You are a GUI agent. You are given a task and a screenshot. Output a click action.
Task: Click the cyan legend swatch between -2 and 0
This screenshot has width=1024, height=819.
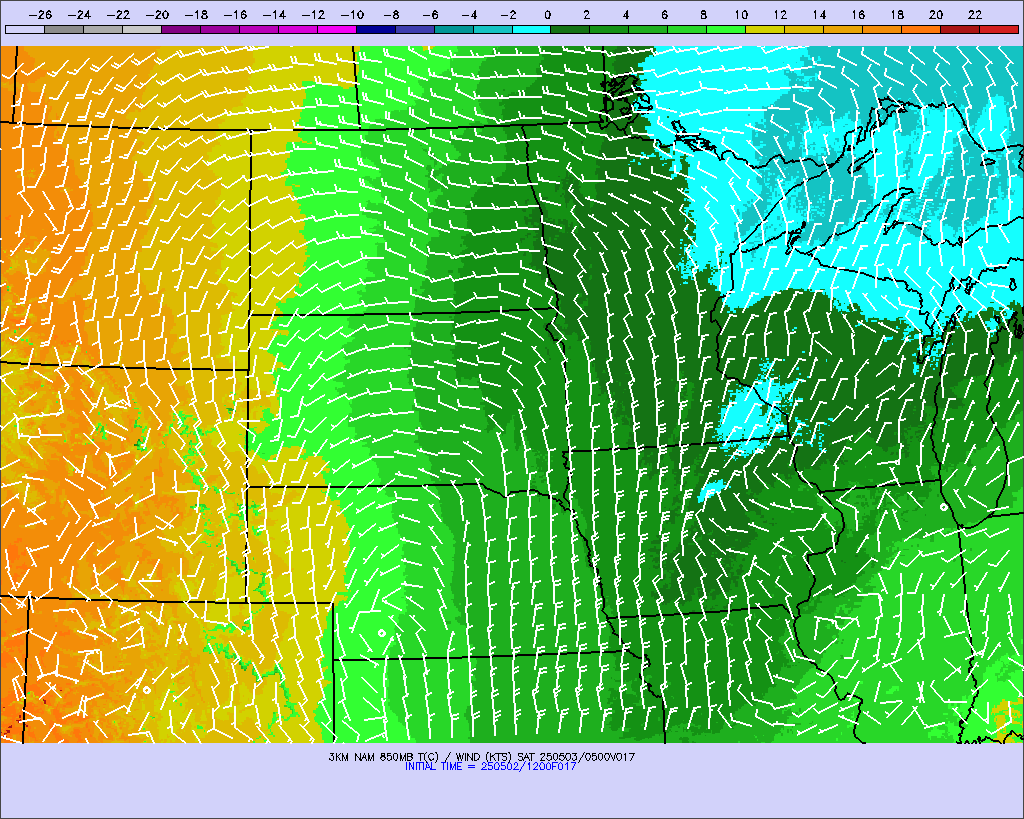point(532,29)
